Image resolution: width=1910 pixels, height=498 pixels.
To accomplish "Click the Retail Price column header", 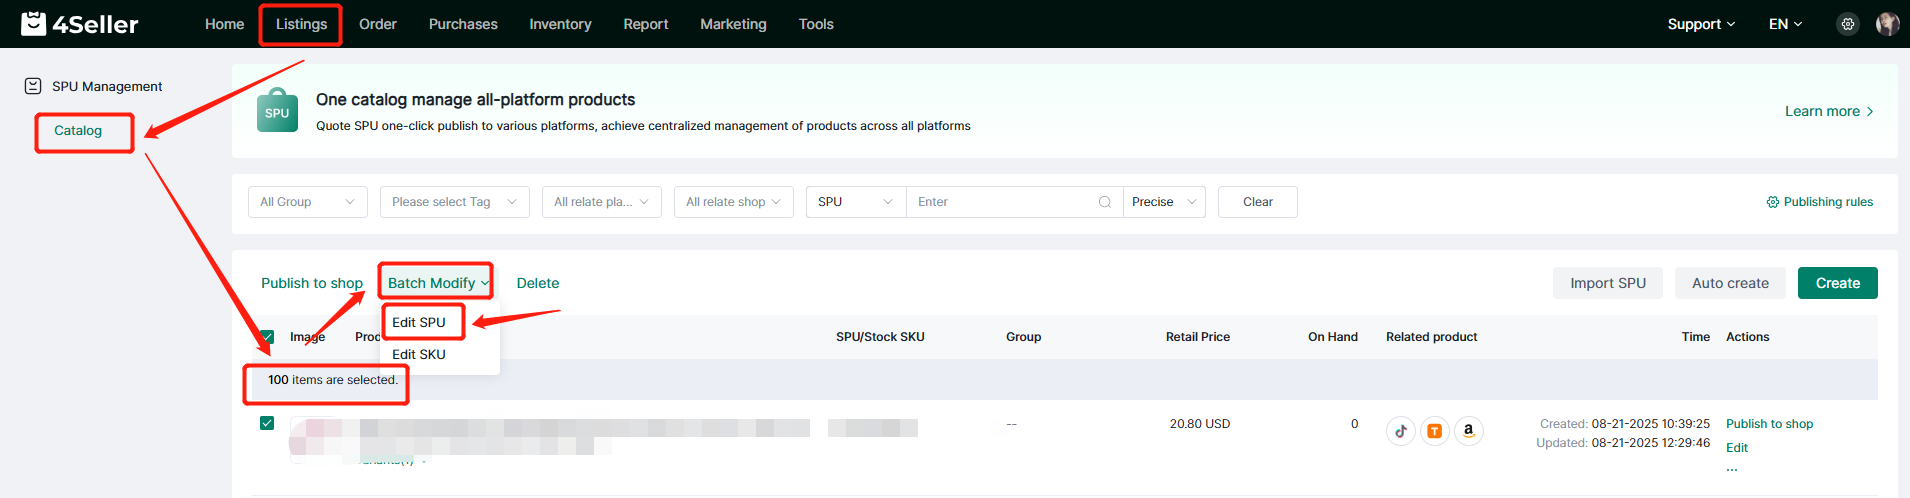I will click(x=1198, y=337).
